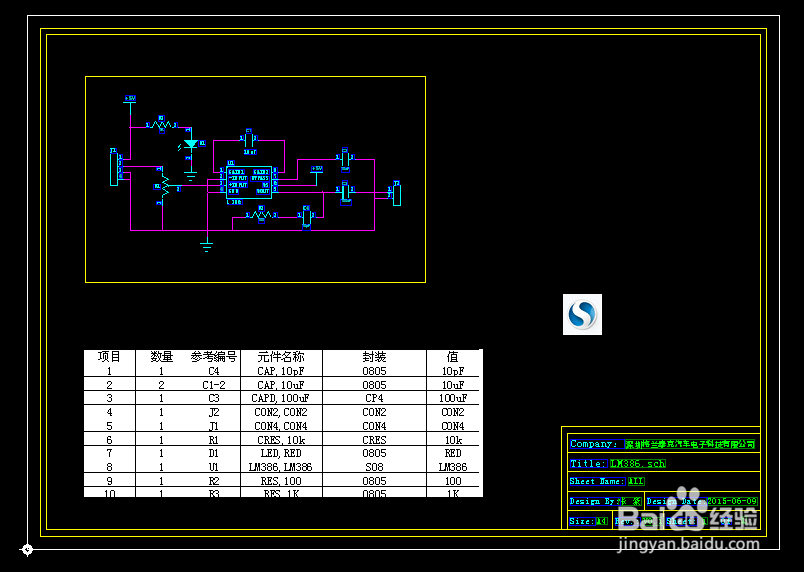This screenshot has height=572, width=804.
Task: Select the C1-2 reference cell
Action: tap(214, 384)
